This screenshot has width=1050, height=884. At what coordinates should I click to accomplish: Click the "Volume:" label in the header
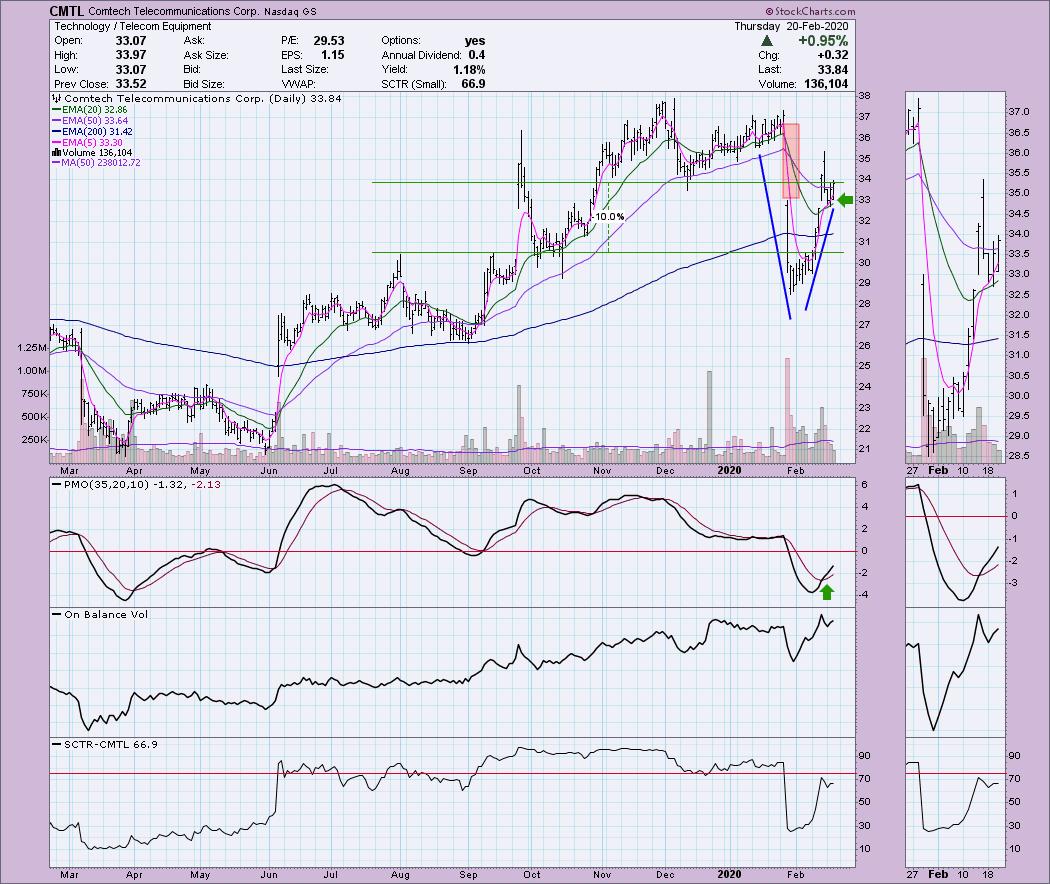(777, 84)
